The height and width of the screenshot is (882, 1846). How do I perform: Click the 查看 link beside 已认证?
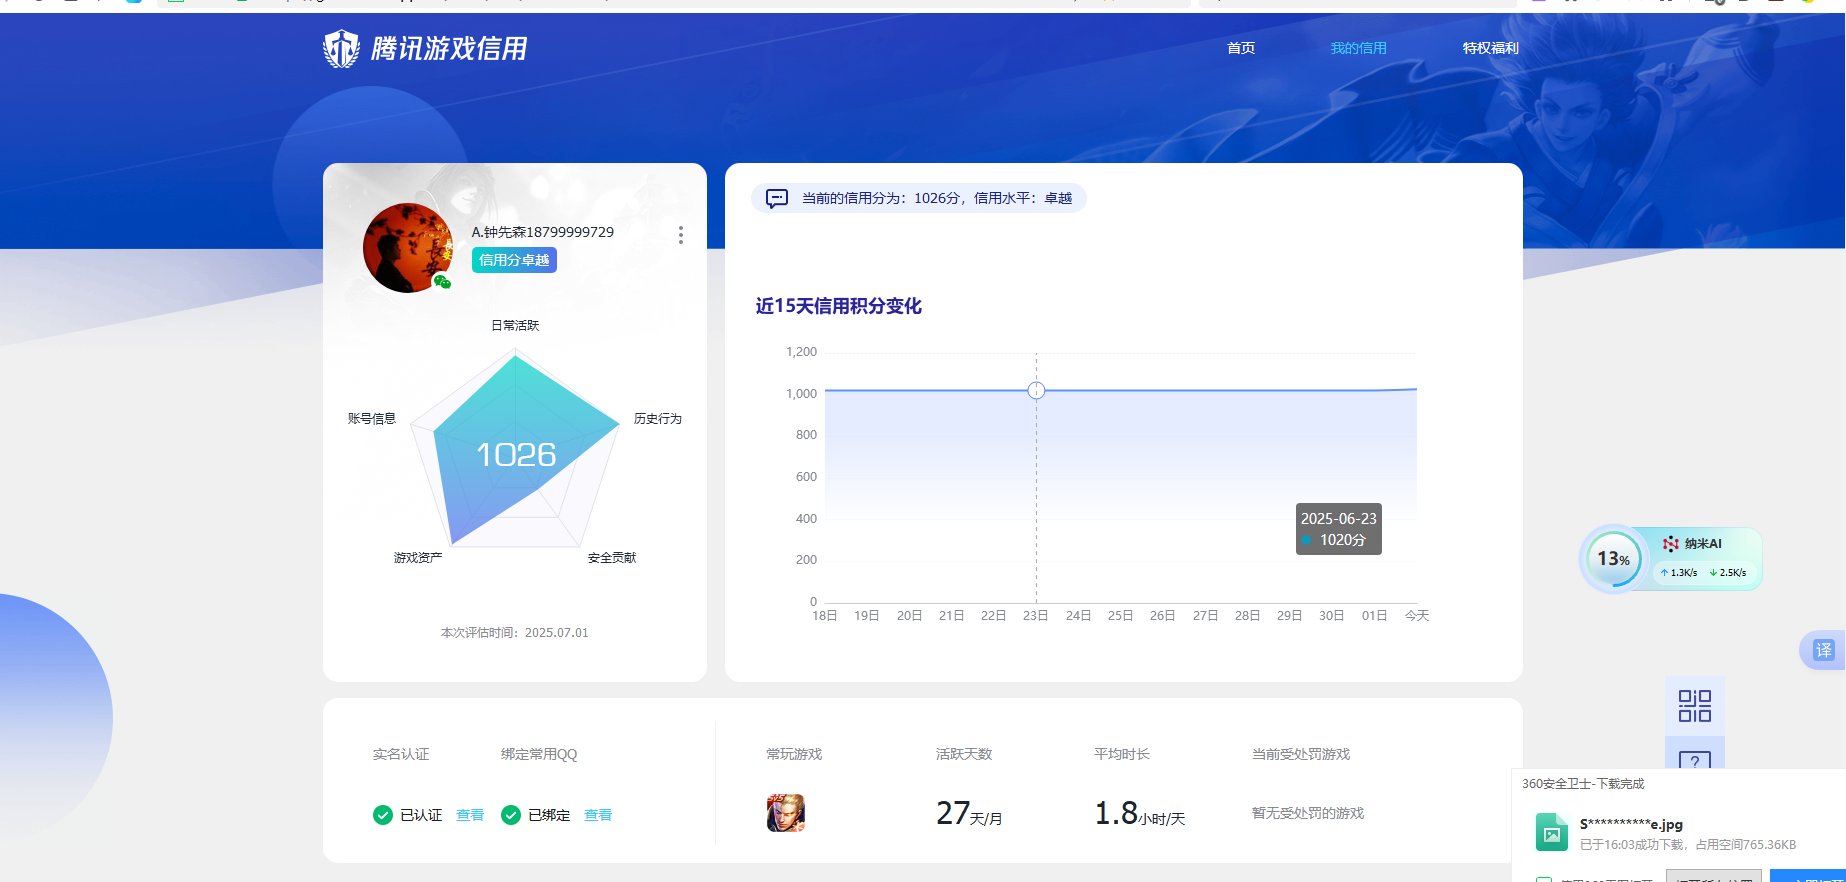[470, 815]
